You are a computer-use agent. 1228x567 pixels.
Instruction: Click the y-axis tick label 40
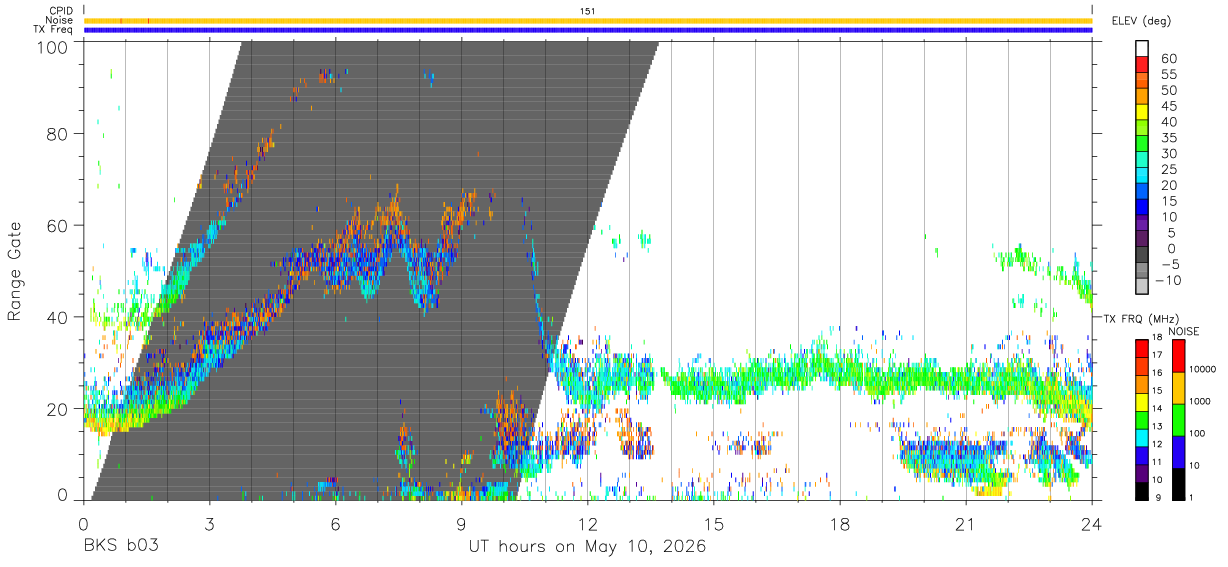click(x=57, y=317)
